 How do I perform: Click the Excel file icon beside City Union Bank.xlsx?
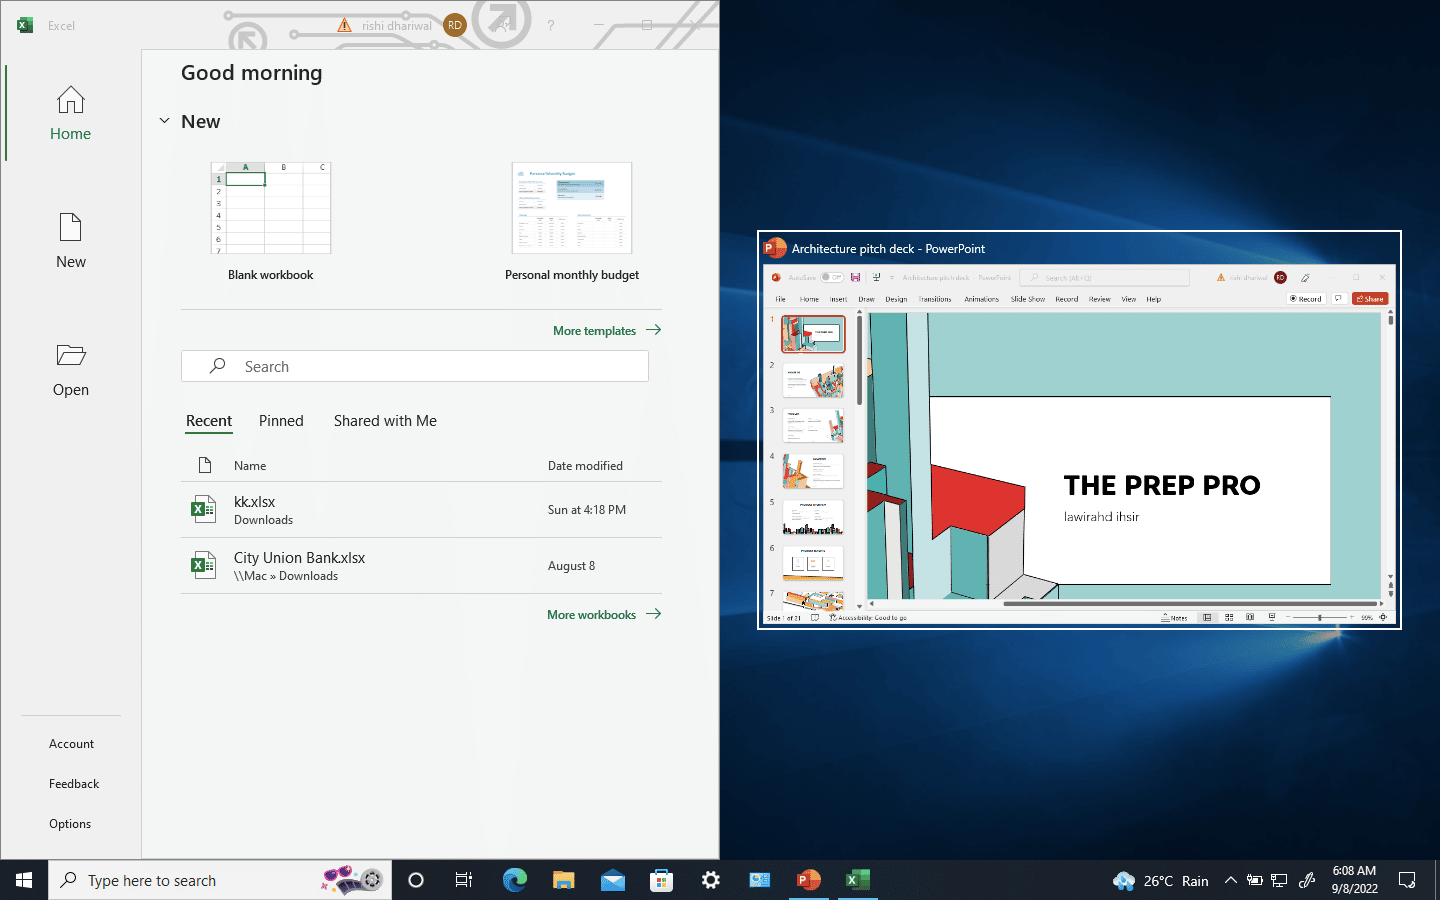click(x=203, y=565)
